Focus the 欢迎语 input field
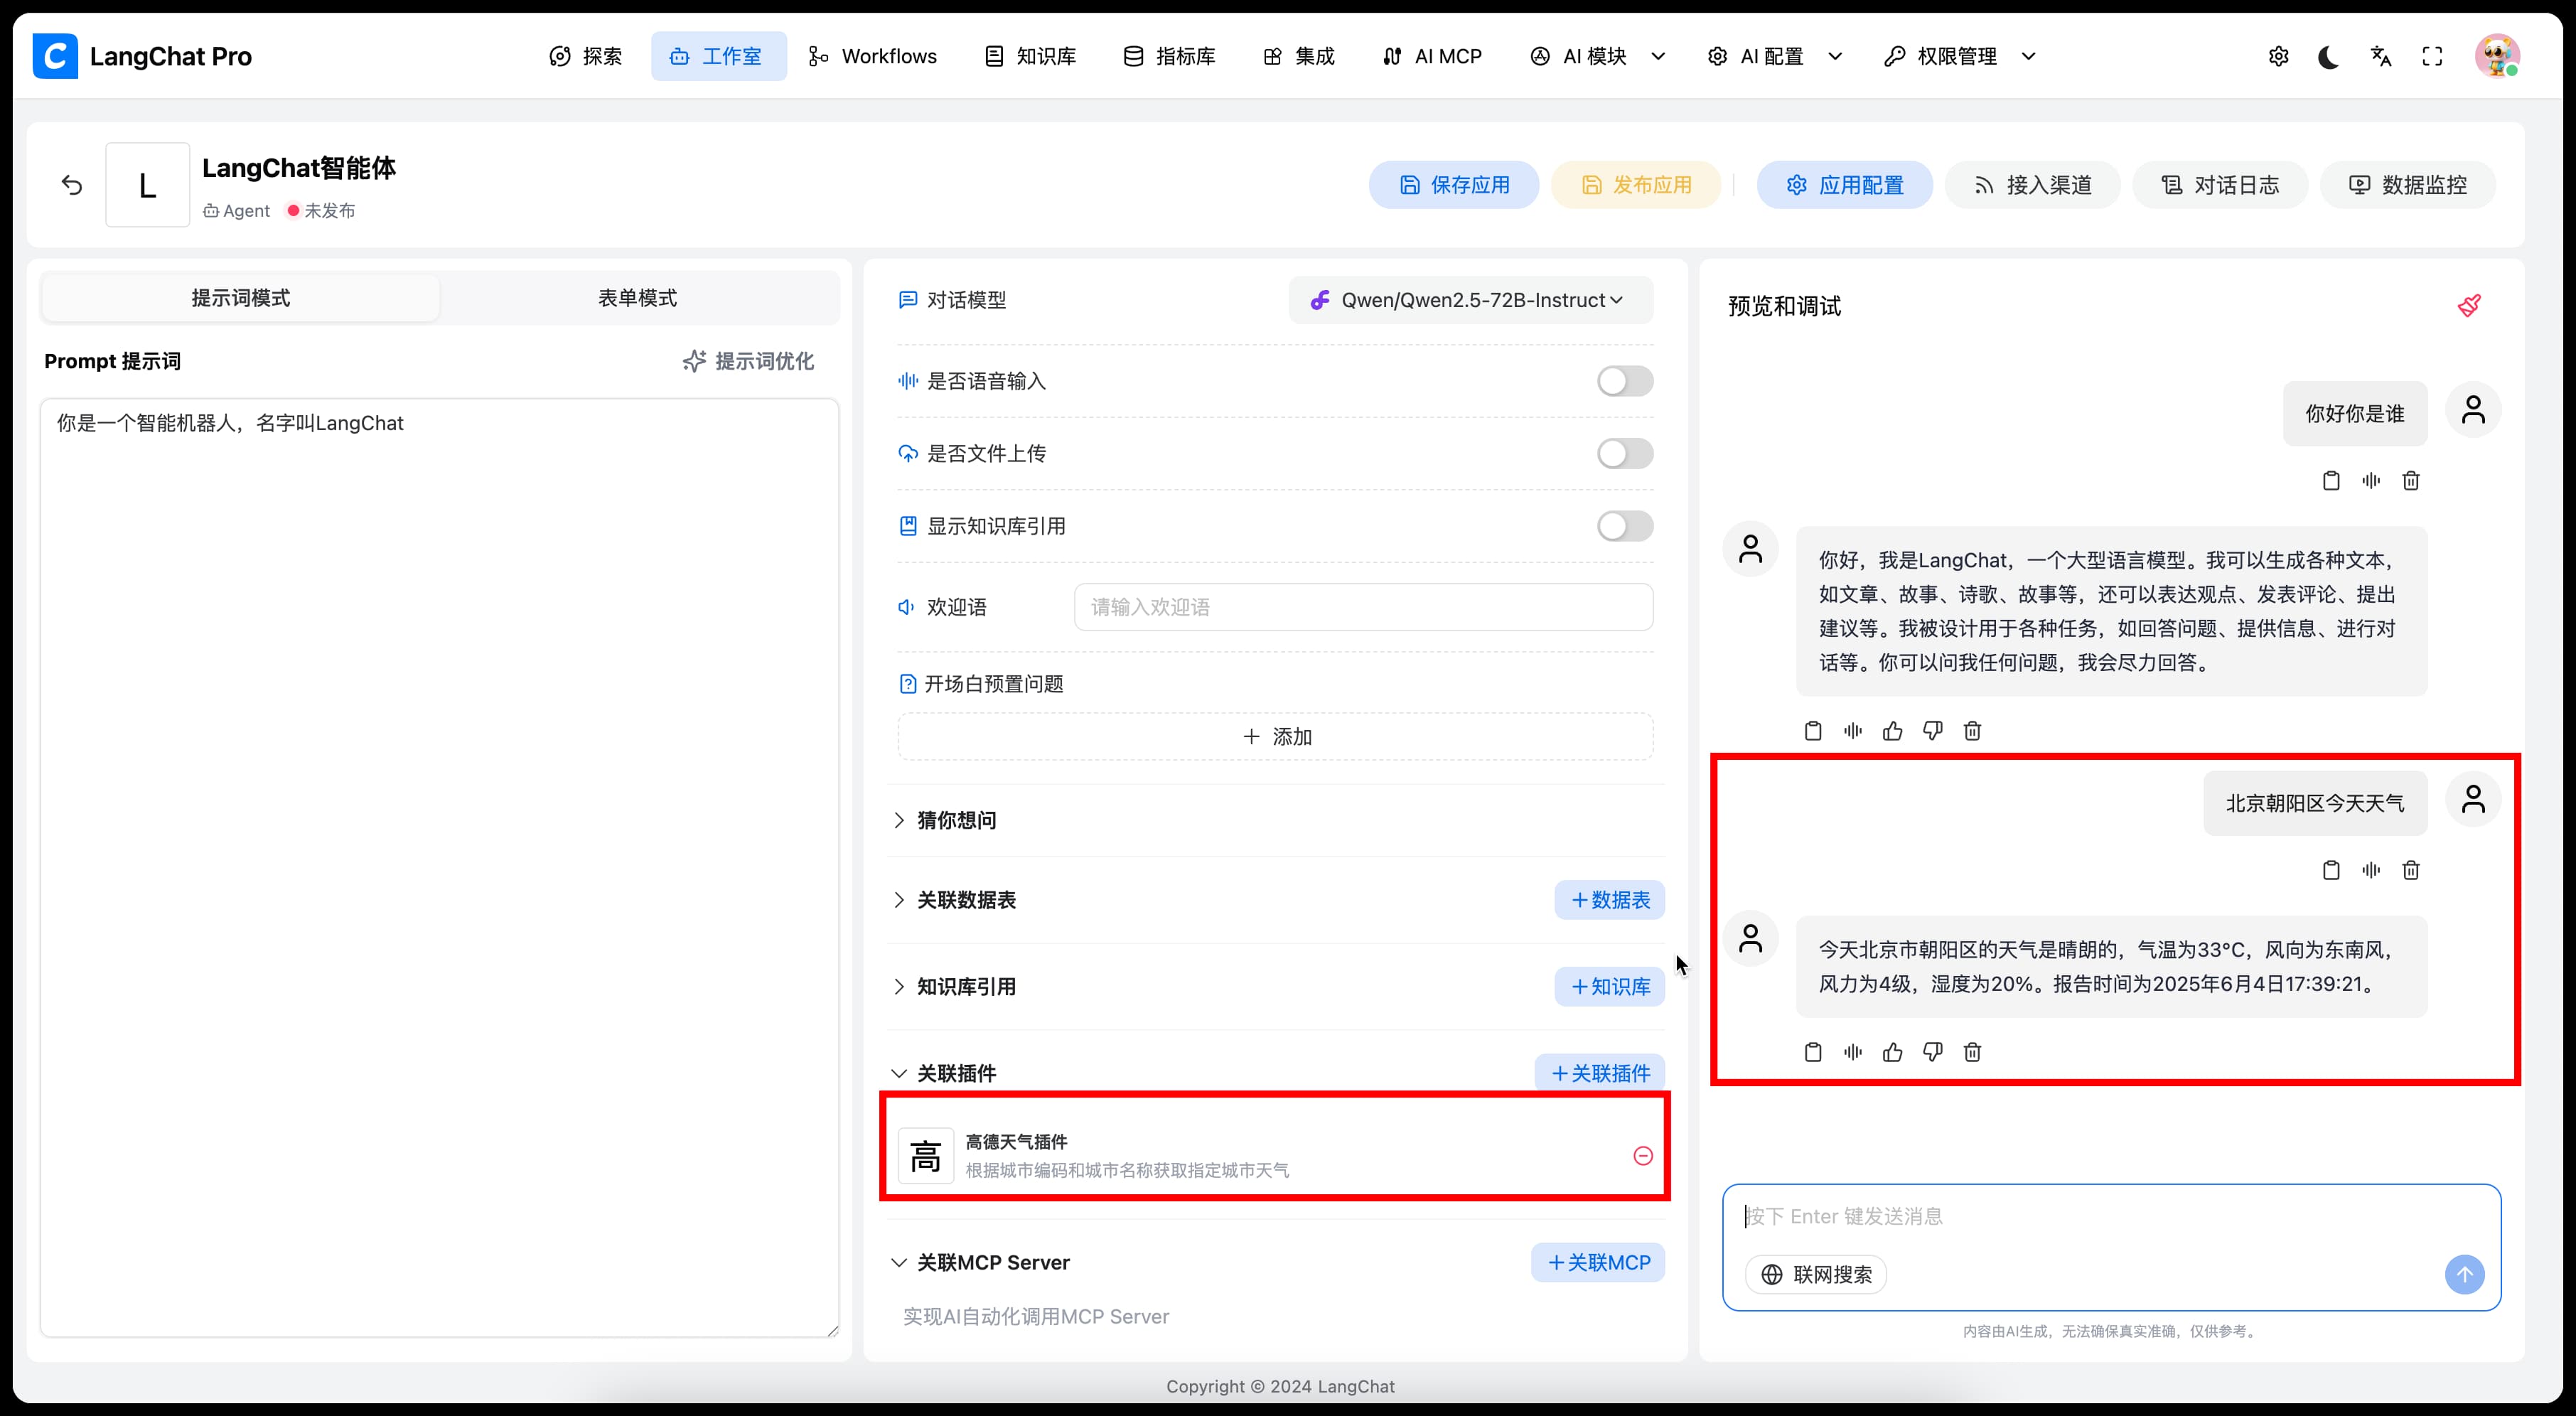This screenshot has height=1416, width=2576. (x=1364, y=607)
